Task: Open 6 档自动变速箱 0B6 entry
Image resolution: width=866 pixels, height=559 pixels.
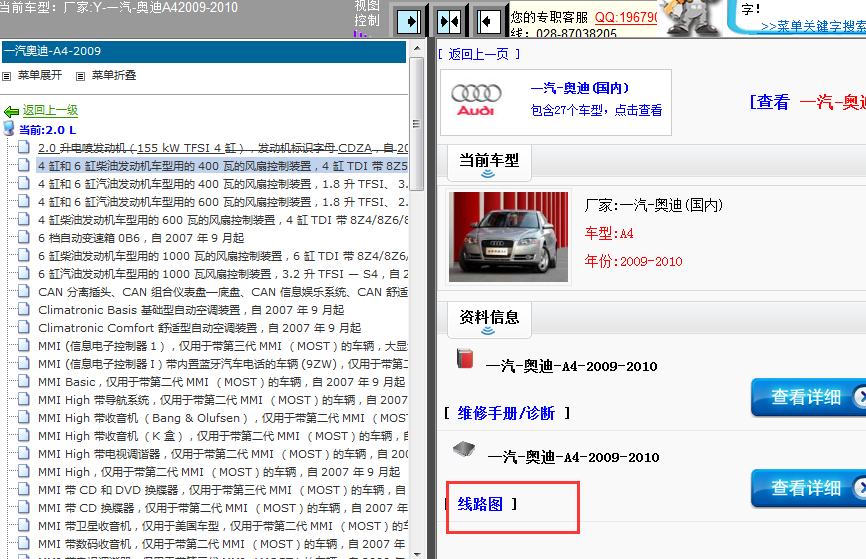Action: click(141, 238)
